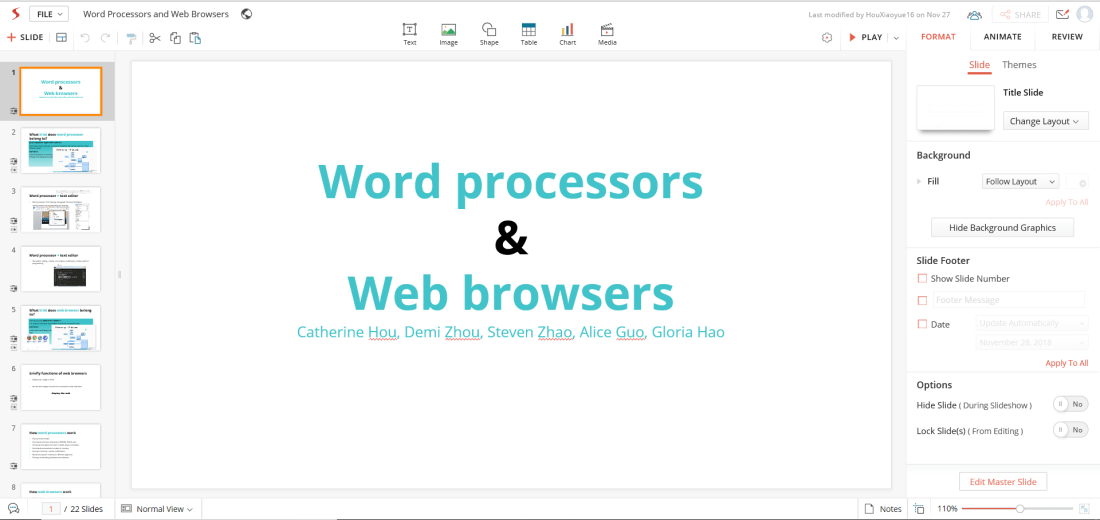Viewport: 1100px width, 520px height.
Task: Select slide 3 thumbnail in the panel
Action: [61, 209]
